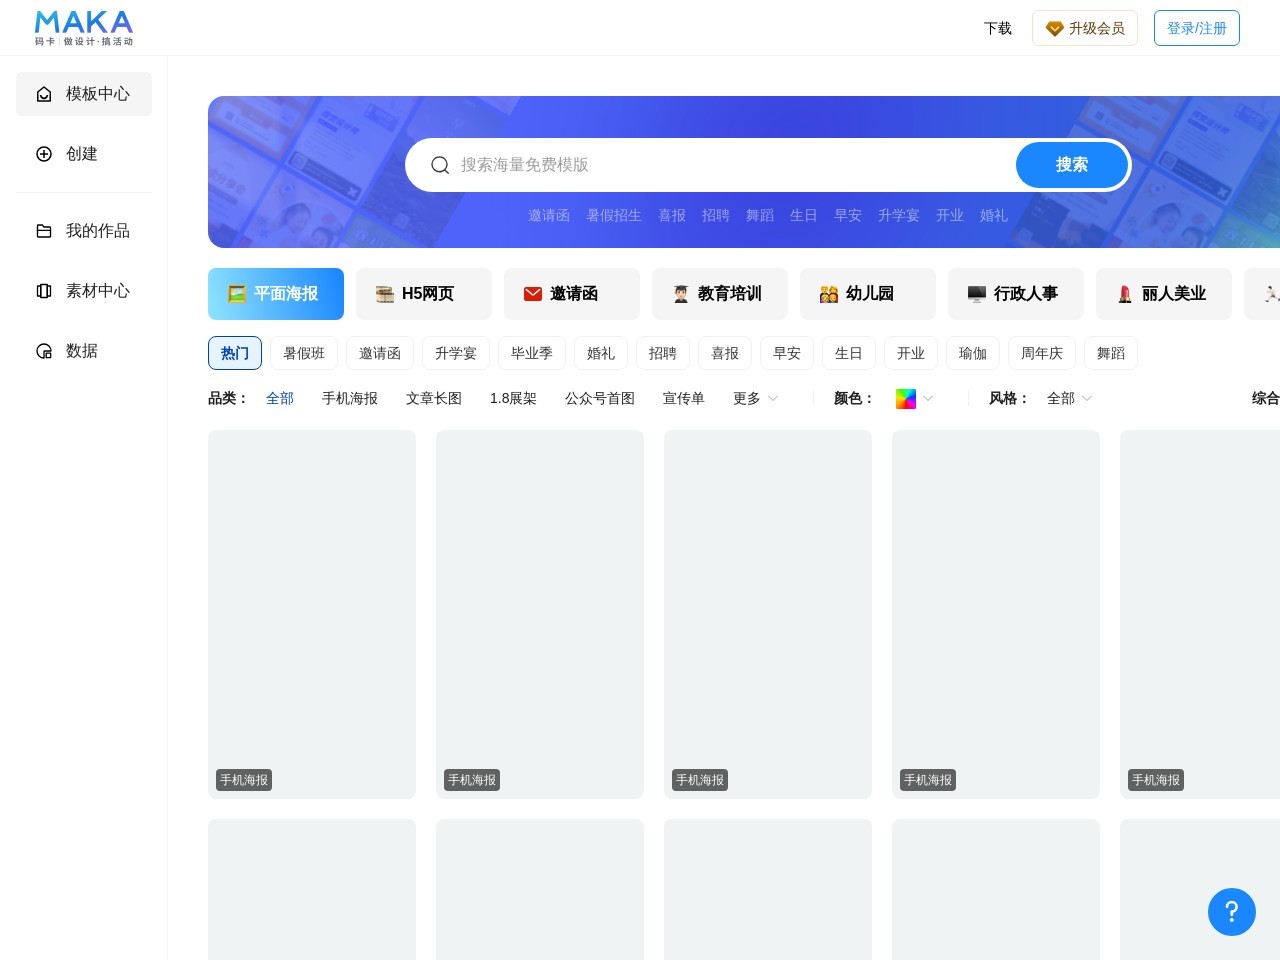The height and width of the screenshot is (960, 1280).
Task: Open the My Works folder icon
Action: pos(44,231)
